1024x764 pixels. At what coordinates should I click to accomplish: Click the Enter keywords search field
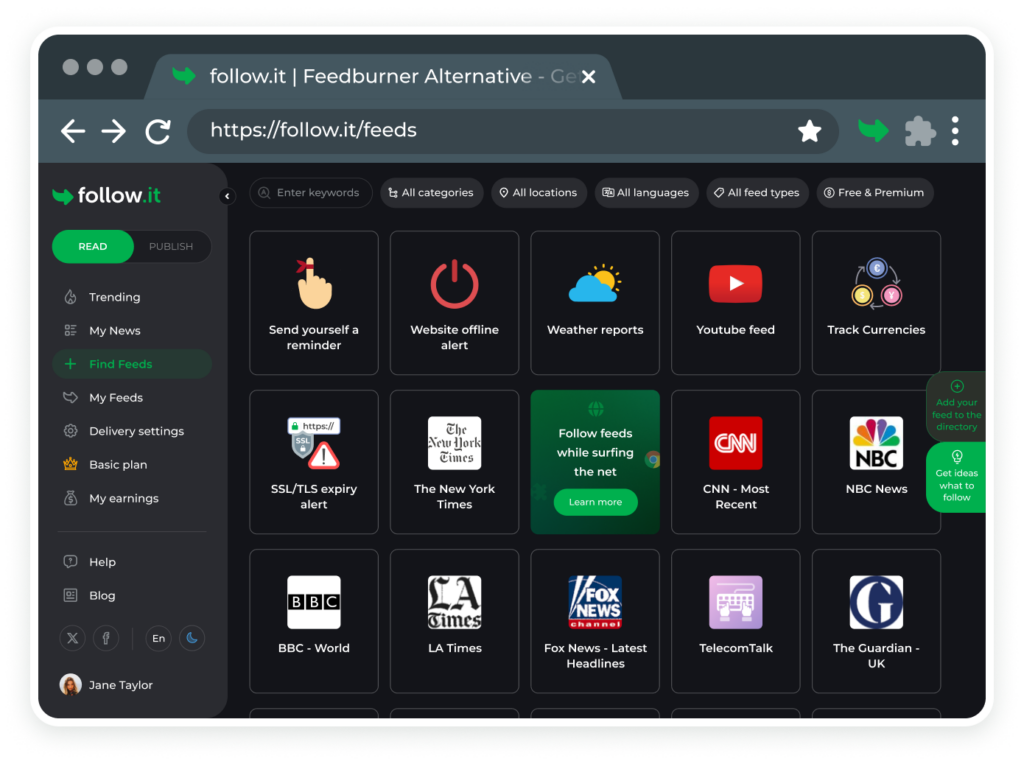311,193
